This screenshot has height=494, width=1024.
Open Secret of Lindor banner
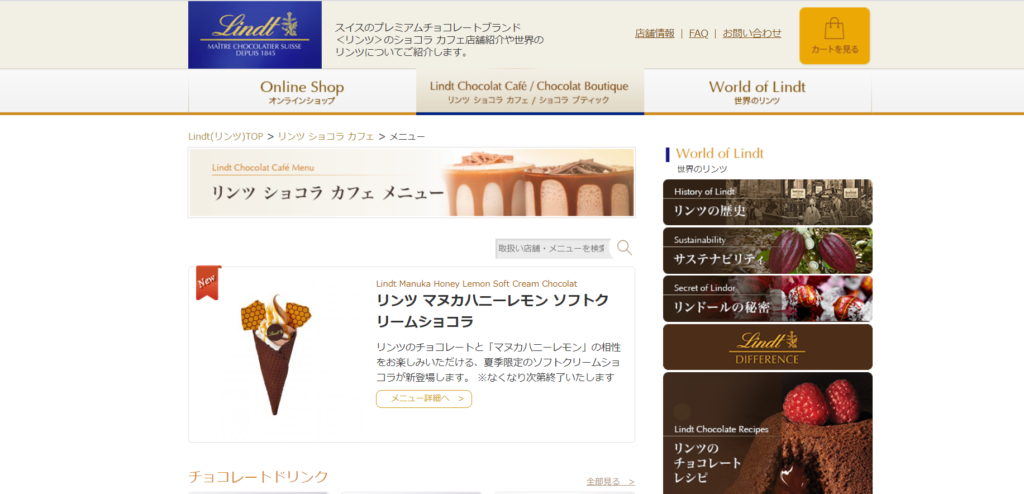[x=767, y=299]
